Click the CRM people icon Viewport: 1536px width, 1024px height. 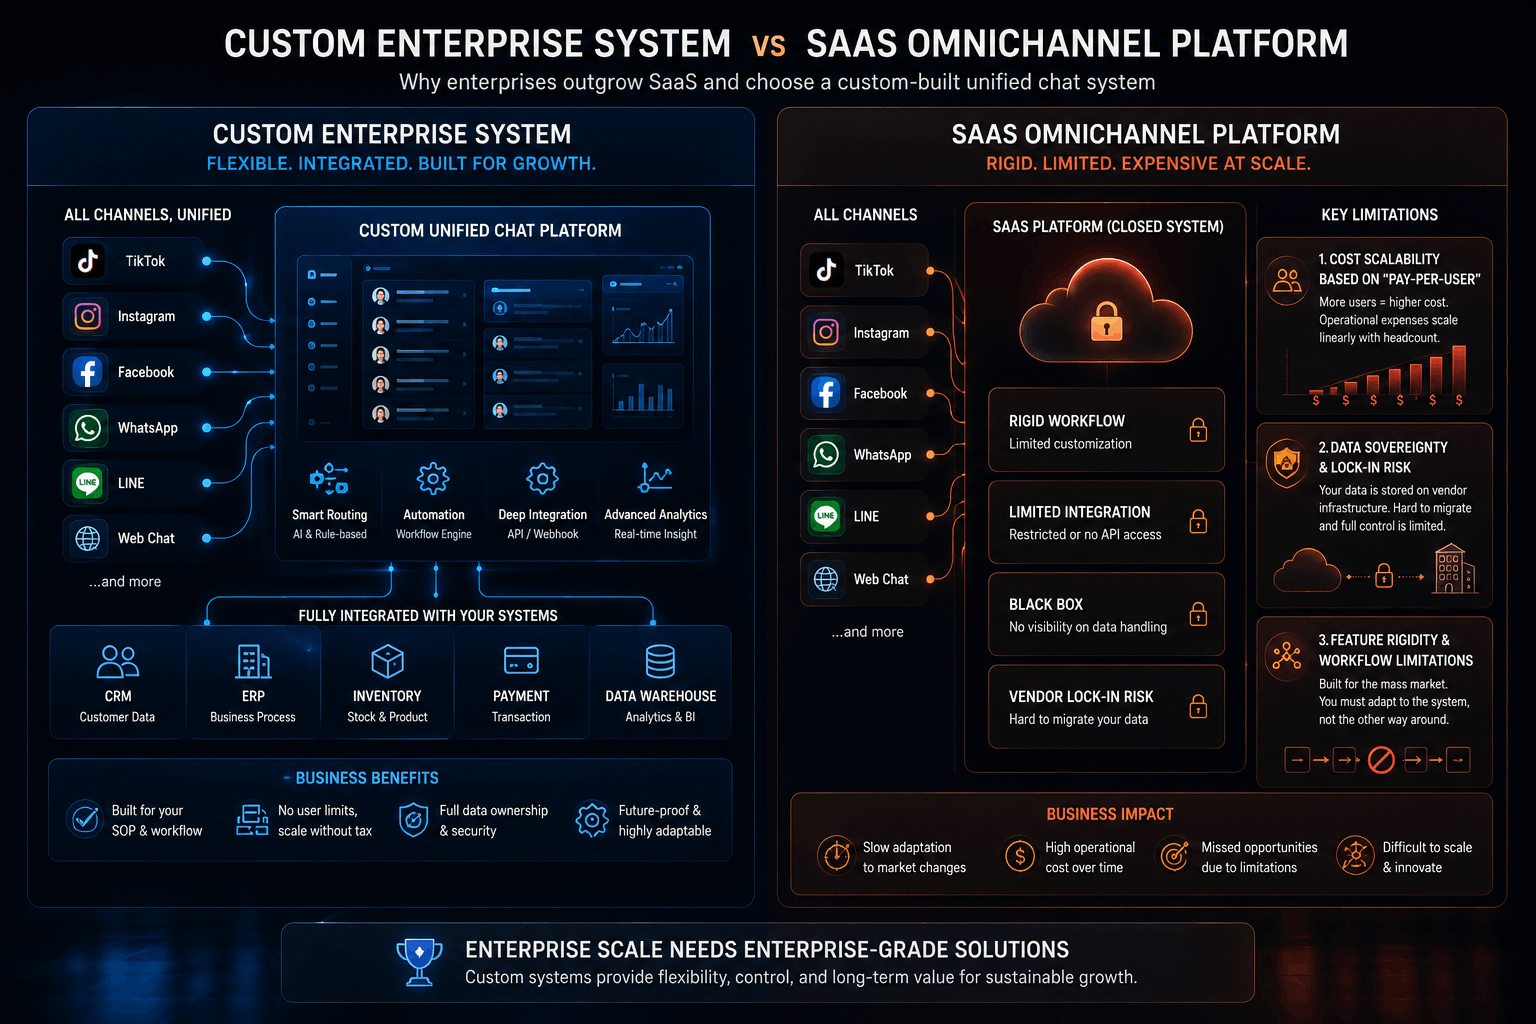(x=118, y=661)
